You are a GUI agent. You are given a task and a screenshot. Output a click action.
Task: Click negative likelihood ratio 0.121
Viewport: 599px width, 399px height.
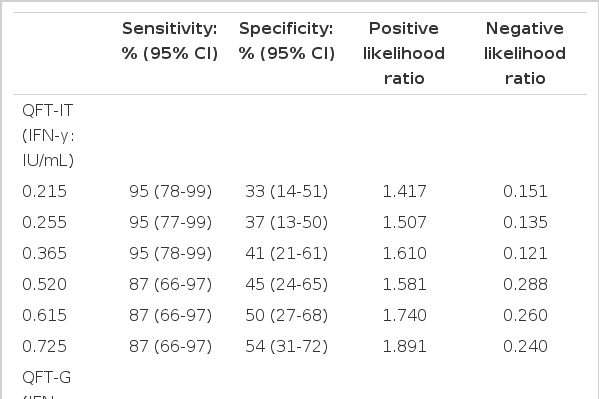[525, 253]
